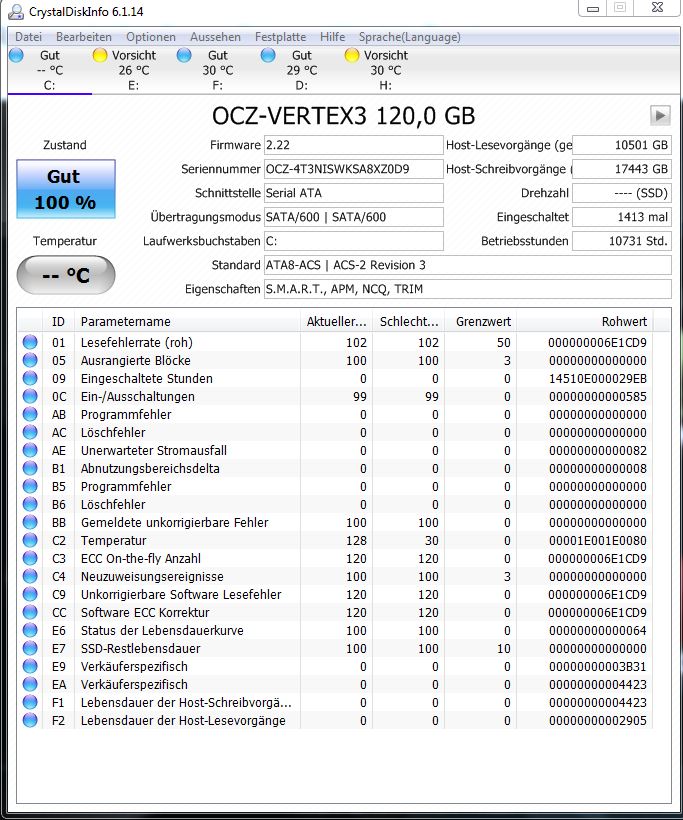Click status orb of ECC On-the-fly Anzahl row
The height and width of the screenshot is (820, 683).
point(30,558)
